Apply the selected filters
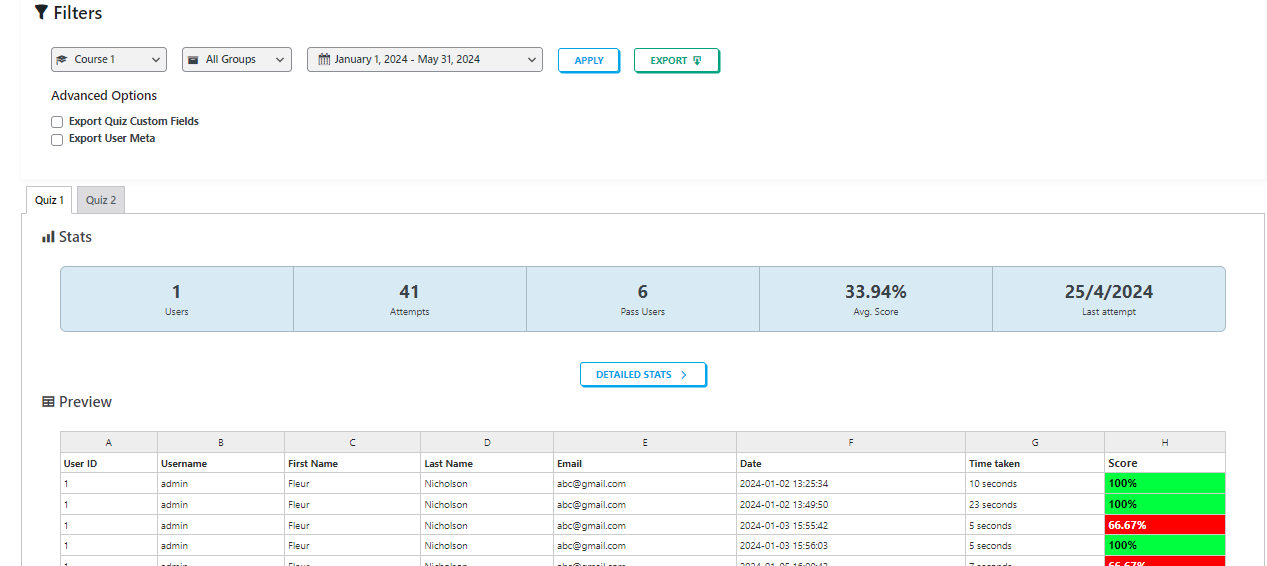Image resolution: width=1267 pixels, height=566 pixels. coord(589,61)
